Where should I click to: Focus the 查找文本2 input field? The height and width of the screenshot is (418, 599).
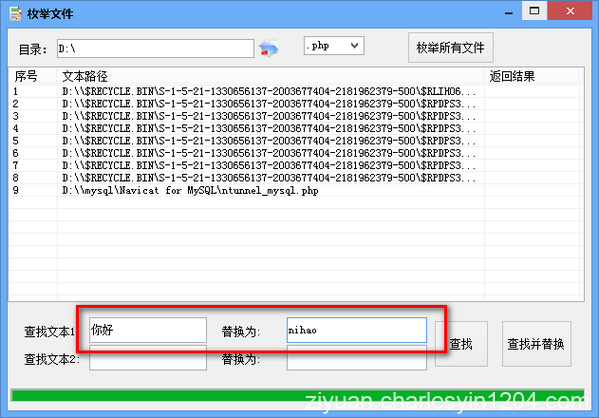click(x=148, y=358)
